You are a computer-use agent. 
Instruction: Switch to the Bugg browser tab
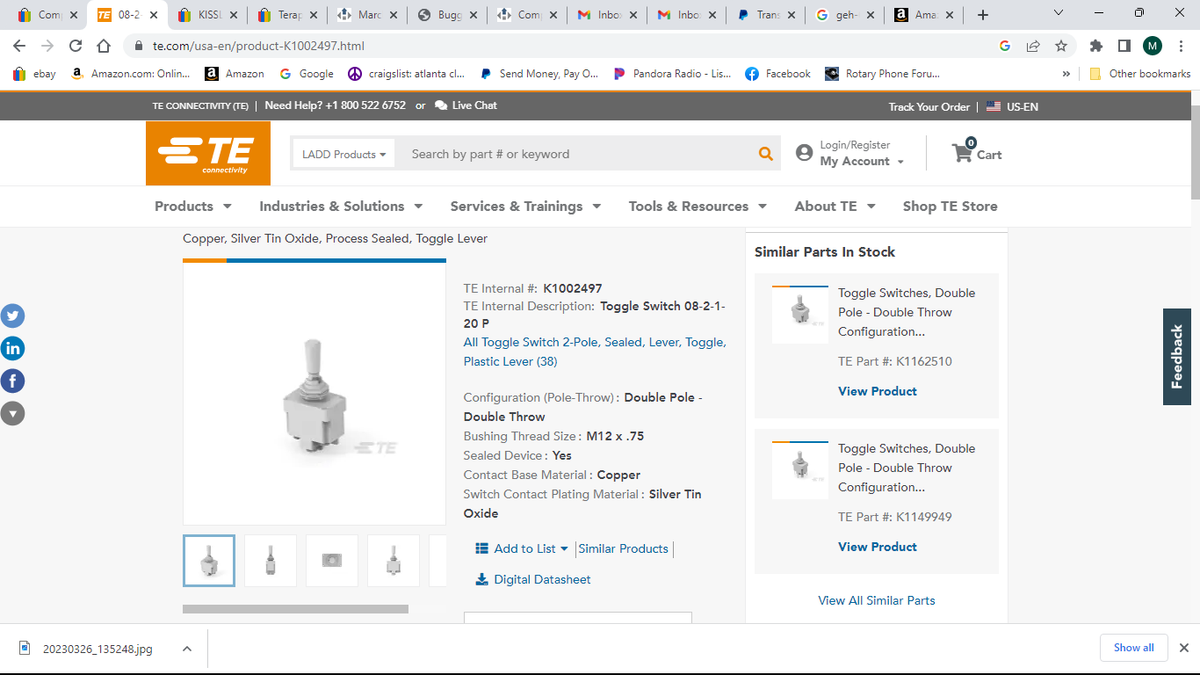[448, 15]
